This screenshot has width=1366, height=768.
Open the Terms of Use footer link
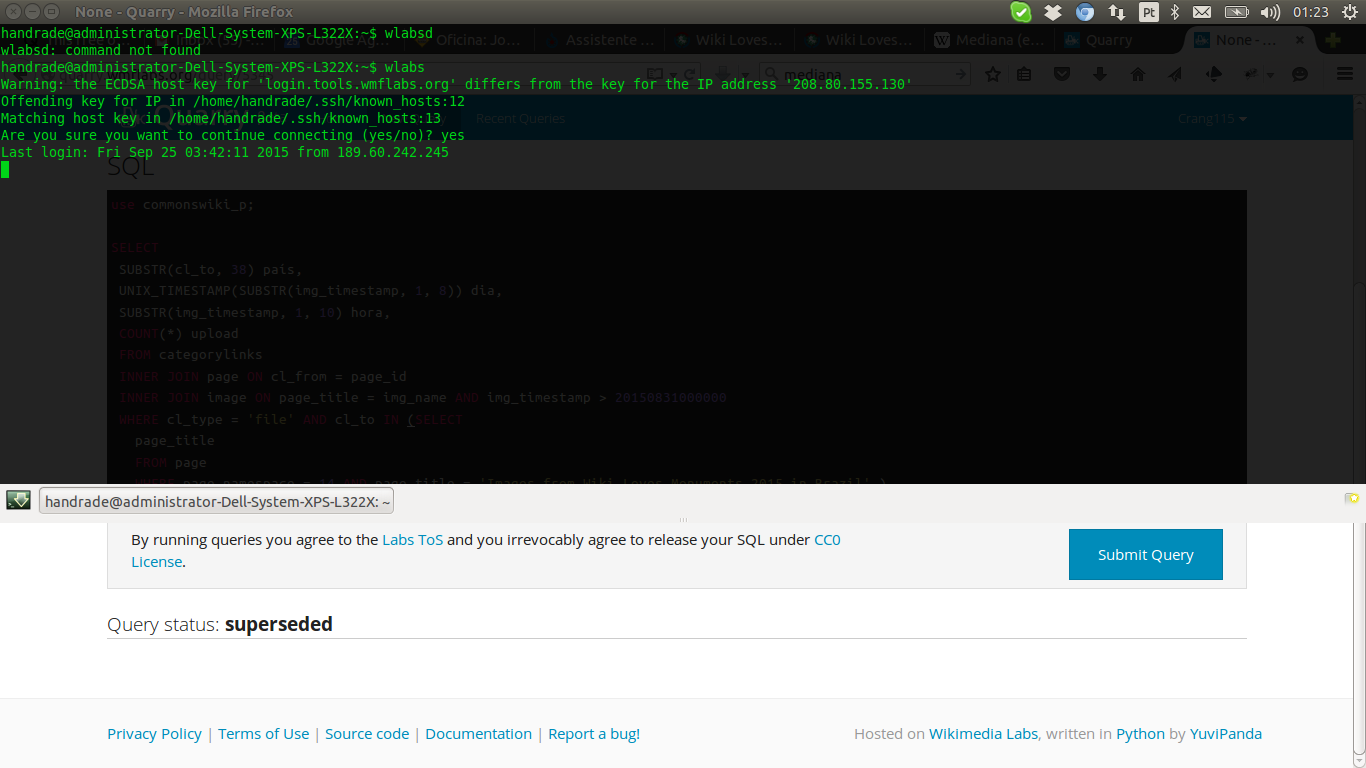point(264,734)
